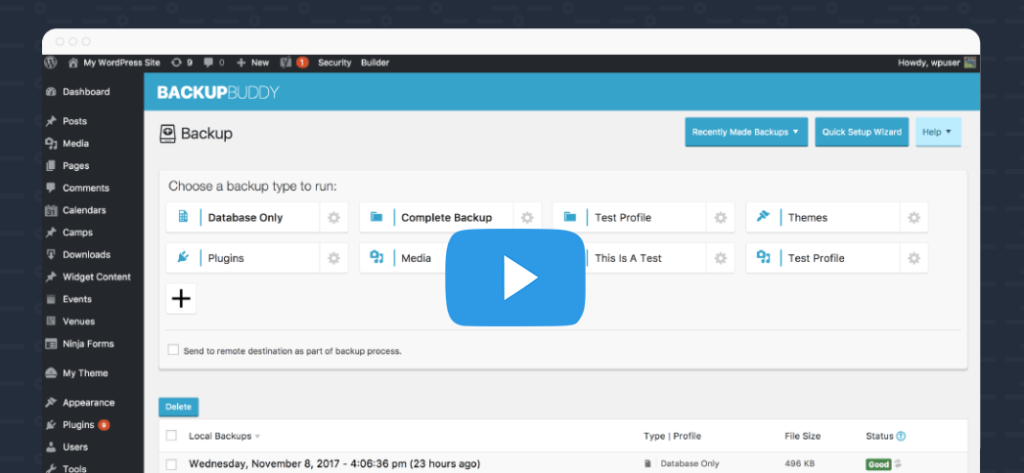Image resolution: width=1024 pixels, height=473 pixels.
Task: Open settings gear for Themes profile
Action: click(914, 218)
